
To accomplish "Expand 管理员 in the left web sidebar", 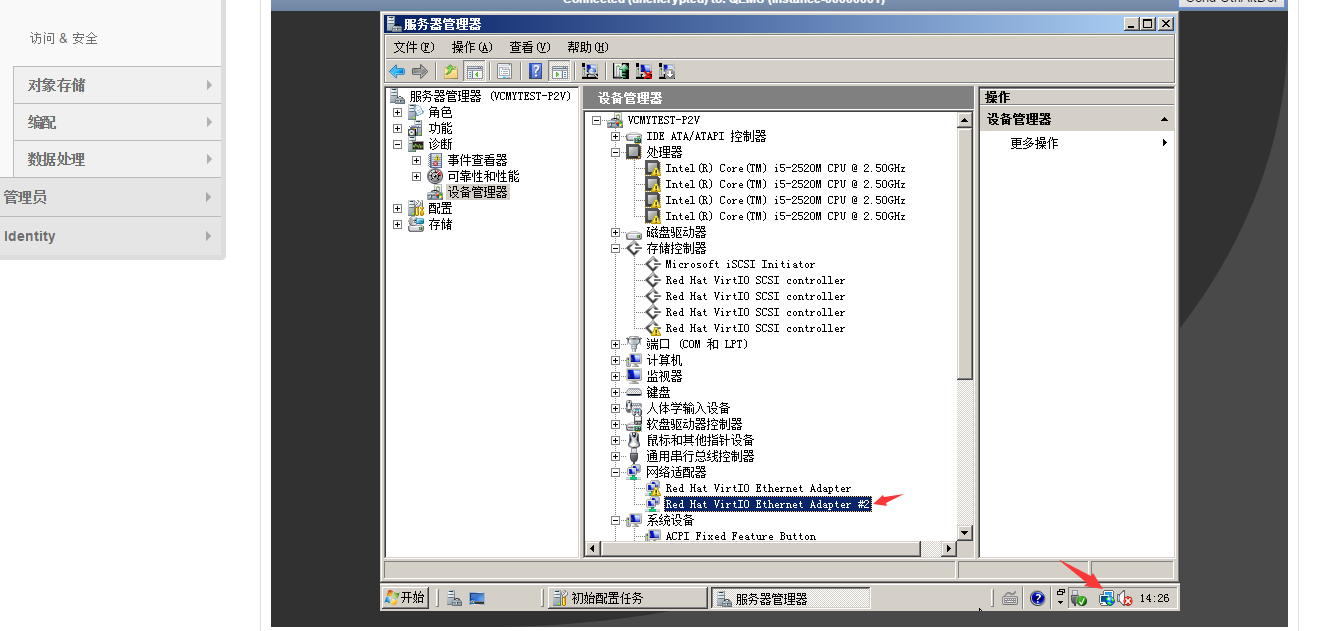I will 110,197.
